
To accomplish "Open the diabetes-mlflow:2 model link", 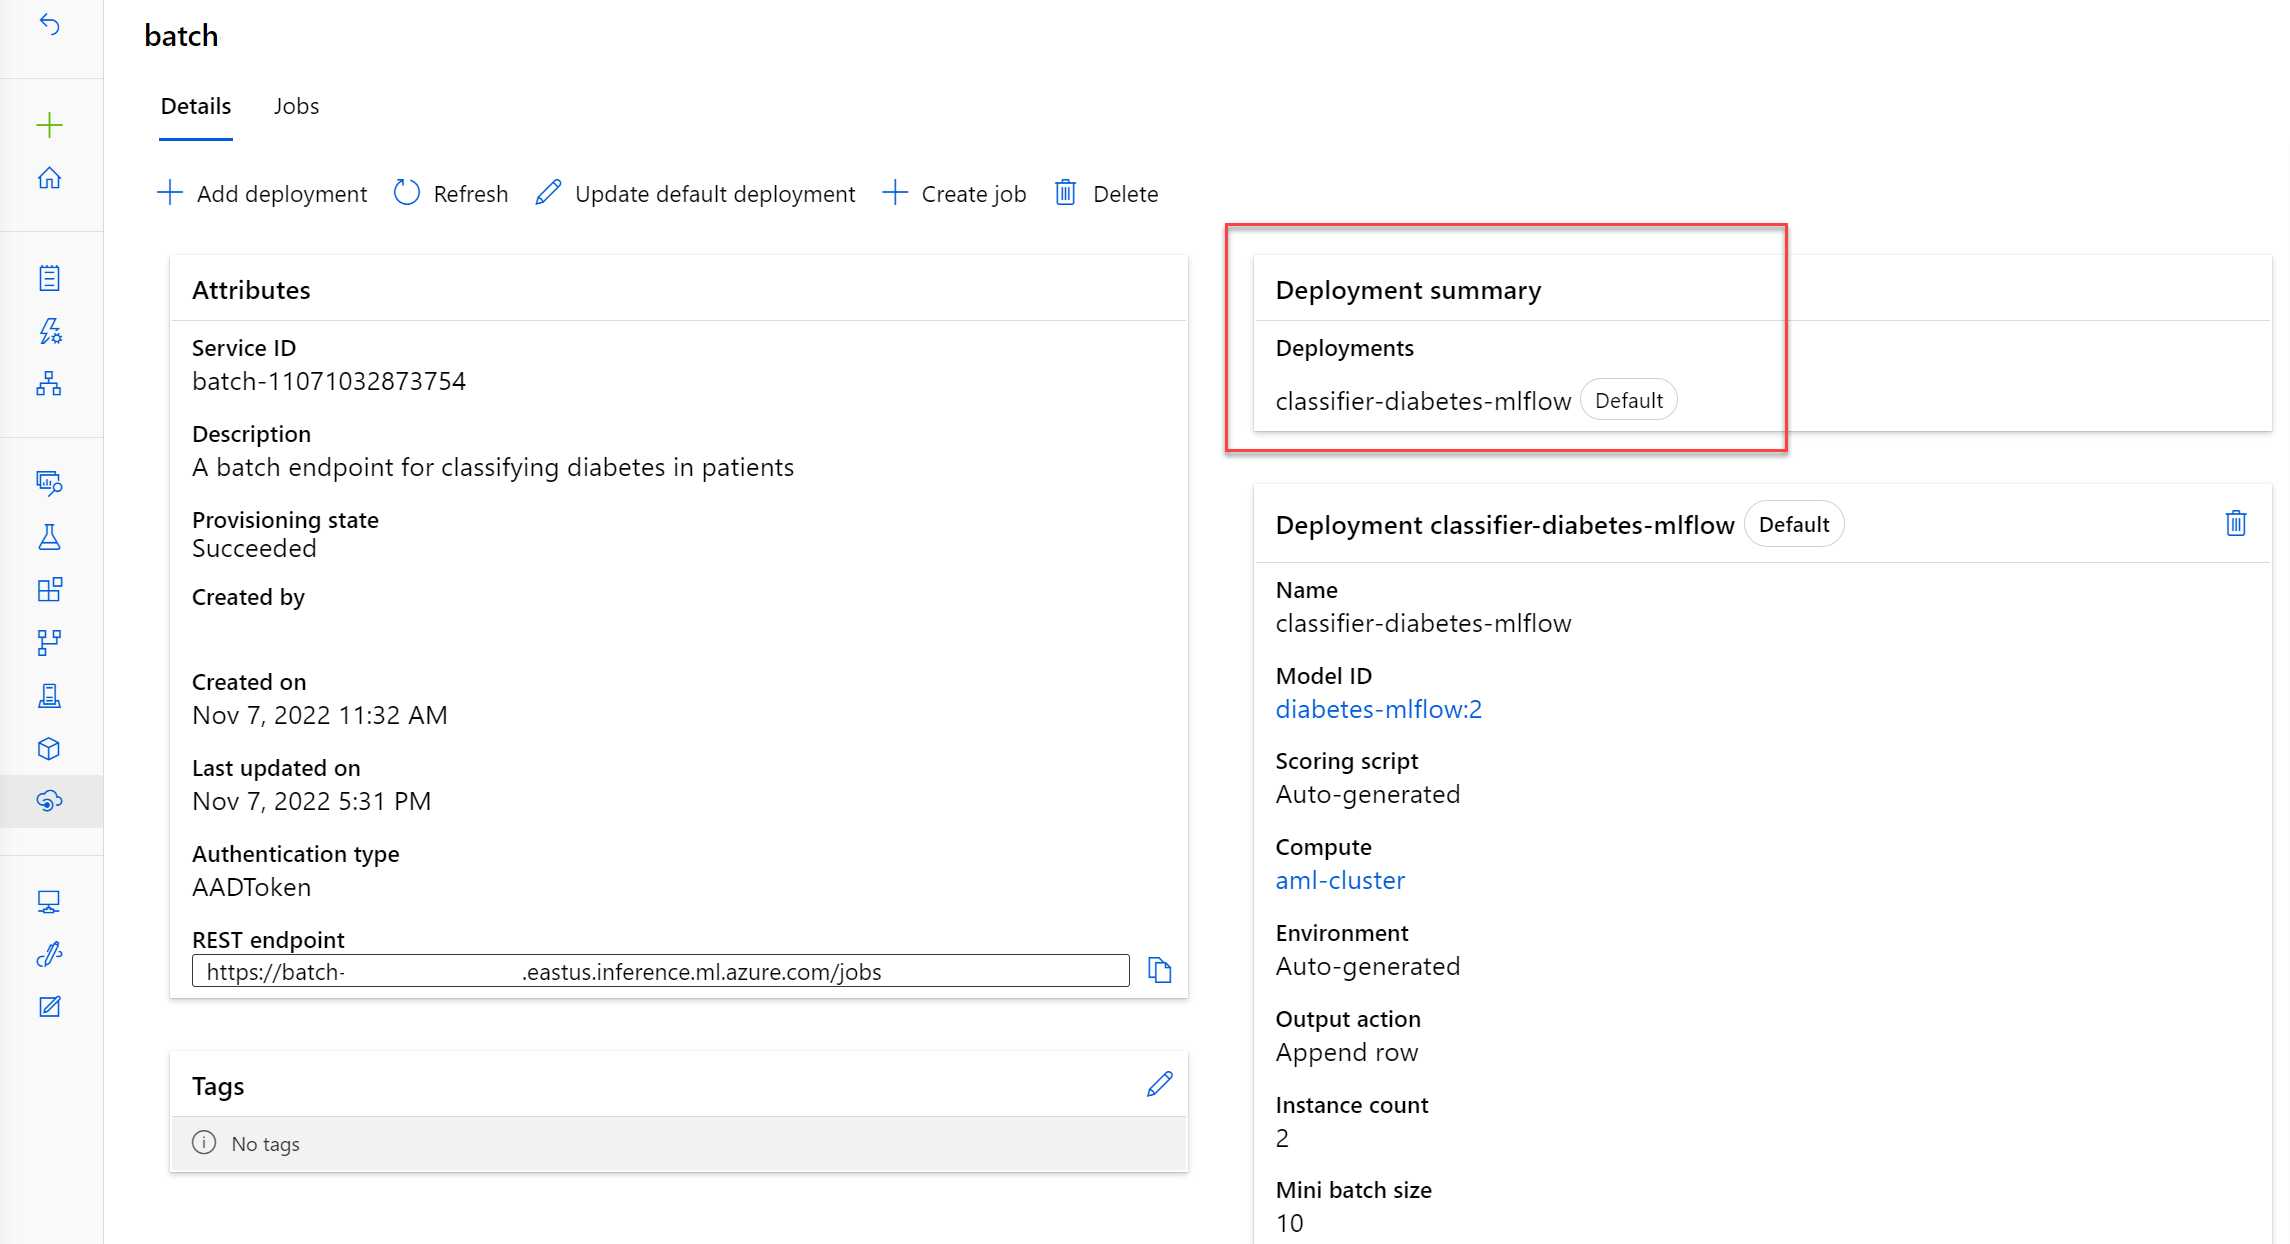I will point(1378,709).
